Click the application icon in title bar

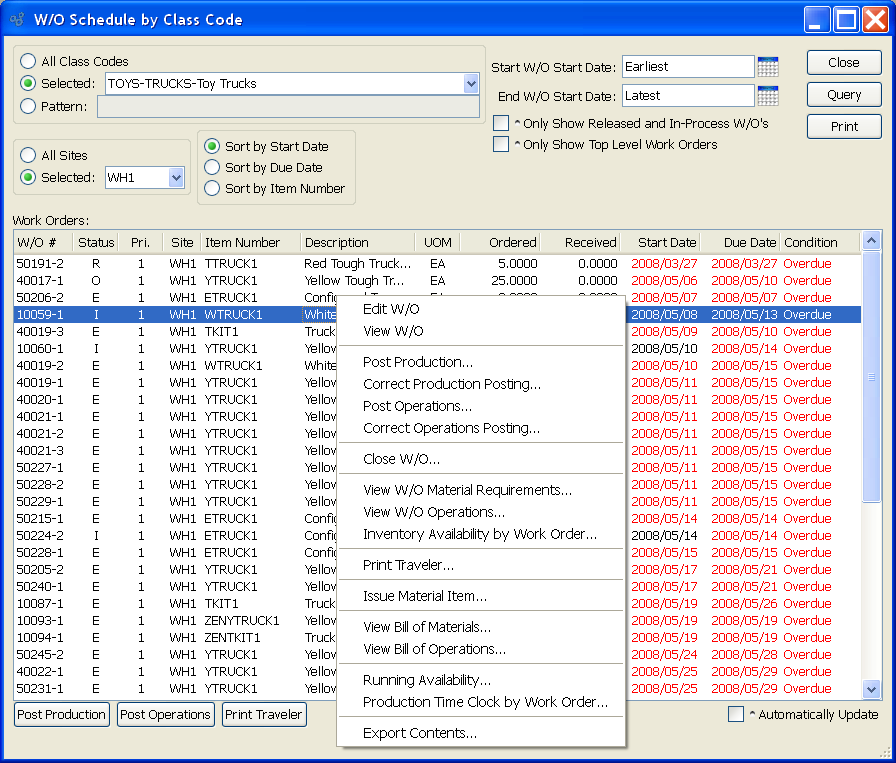tap(17, 19)
